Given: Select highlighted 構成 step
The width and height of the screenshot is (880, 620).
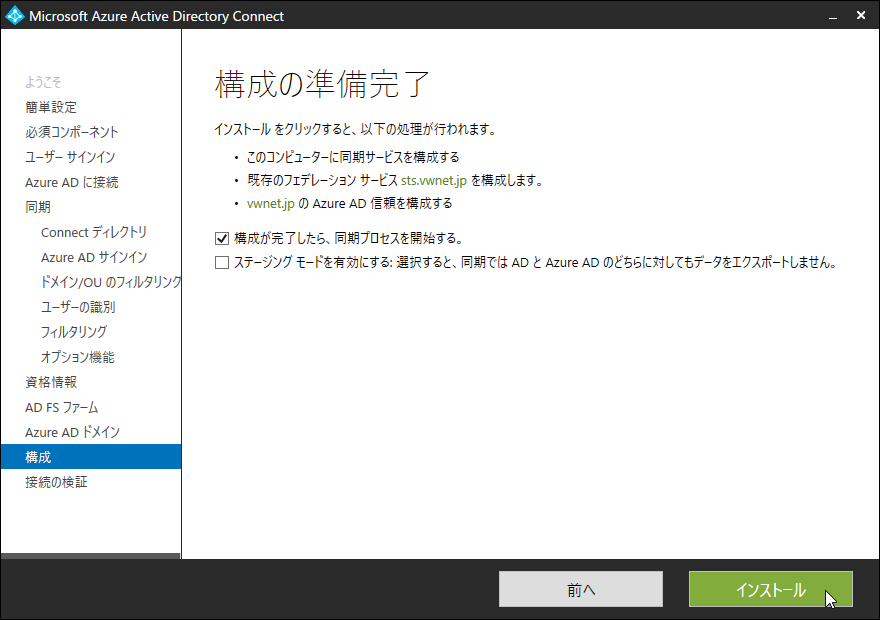Looking at the screenshot, I should [x=91, y=457].
